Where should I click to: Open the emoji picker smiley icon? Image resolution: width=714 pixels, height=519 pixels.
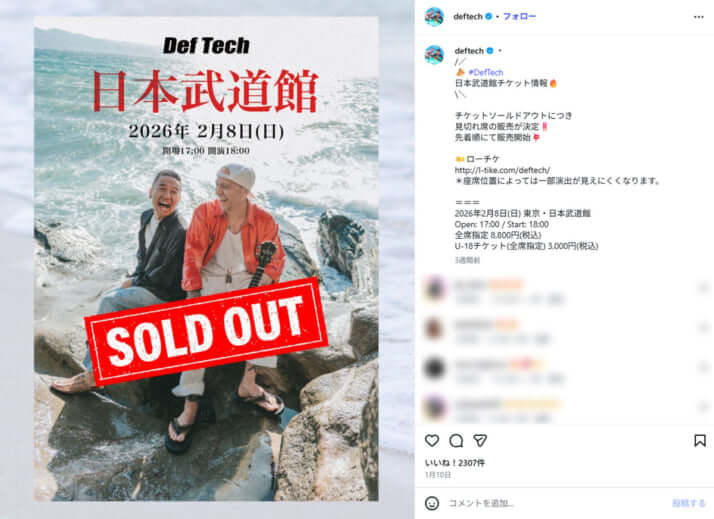(x=432, y=503)
